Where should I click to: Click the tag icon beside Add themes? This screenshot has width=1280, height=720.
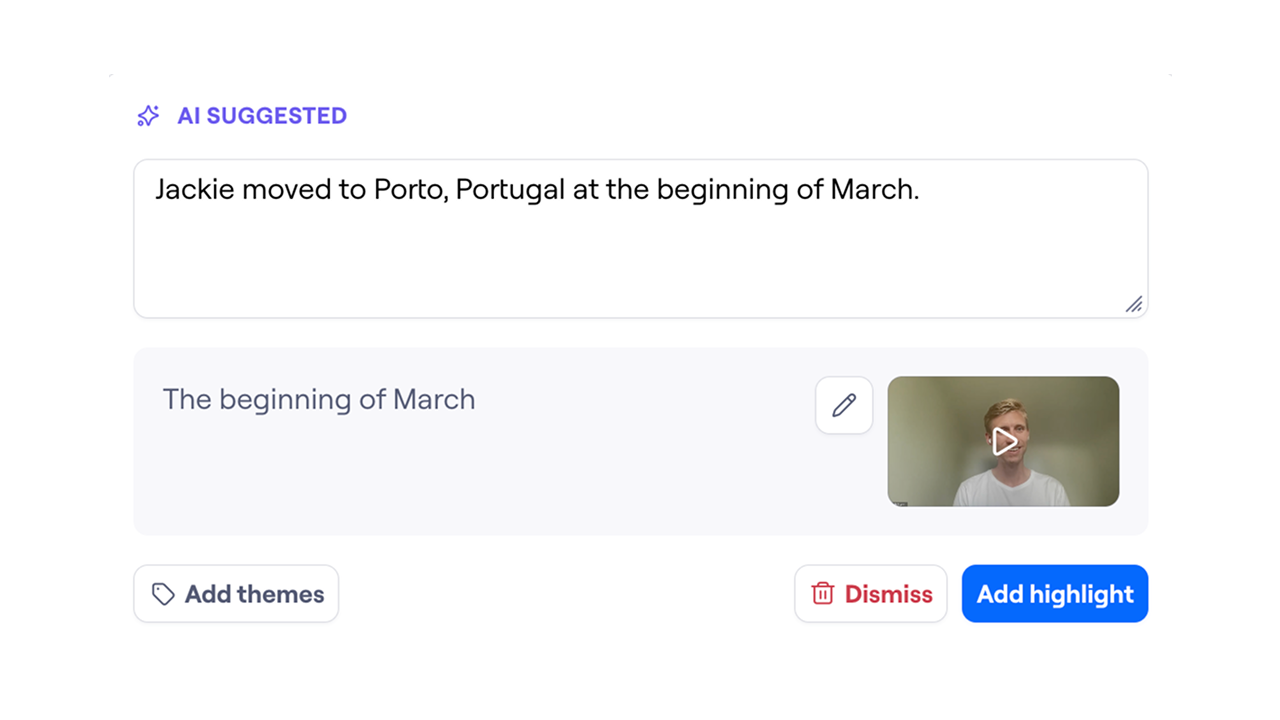click(x=163, y=594)
